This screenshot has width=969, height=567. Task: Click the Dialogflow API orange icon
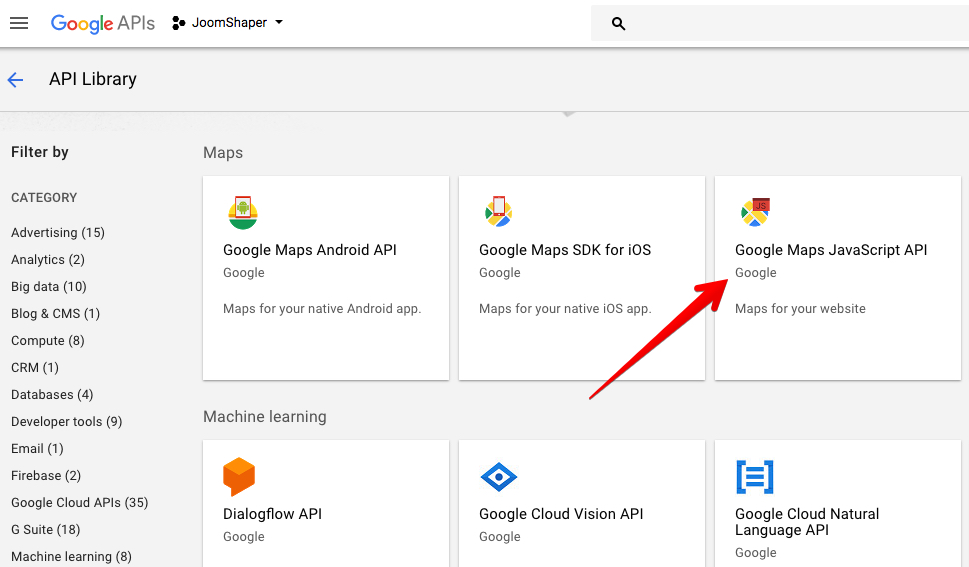point(239,477)
